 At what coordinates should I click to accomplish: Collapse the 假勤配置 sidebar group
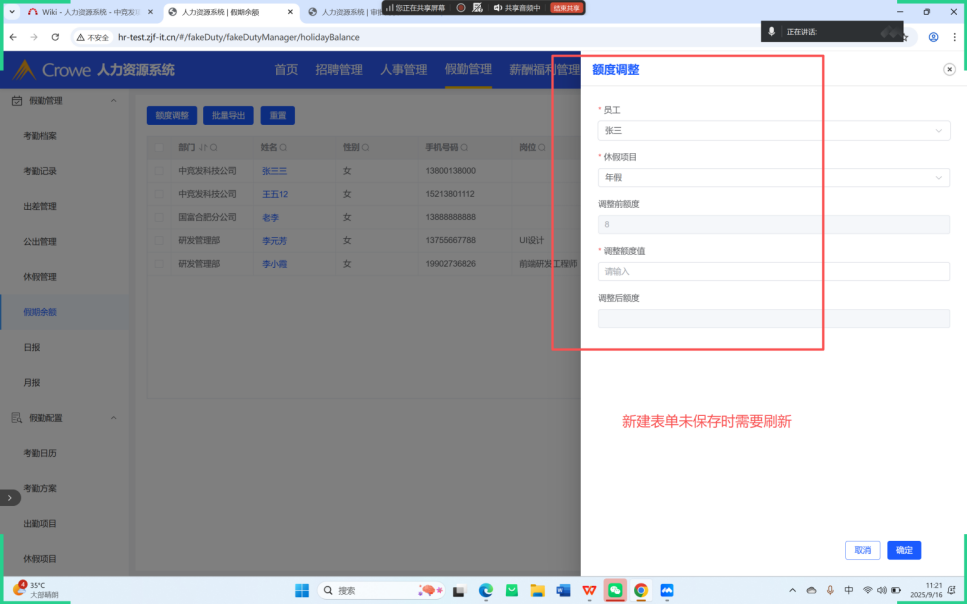114,418
